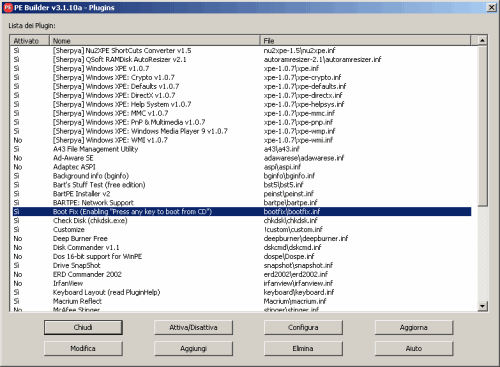The height and width of the screenshot is (367, 500).
Task: Click the Modifica button
Action: click(x=83, y=348)
